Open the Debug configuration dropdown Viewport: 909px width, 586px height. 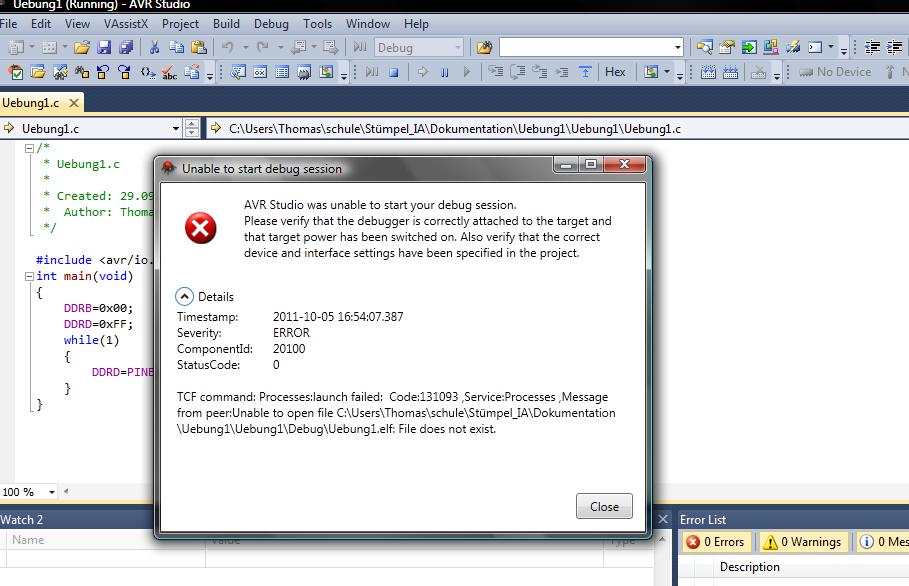457,48
